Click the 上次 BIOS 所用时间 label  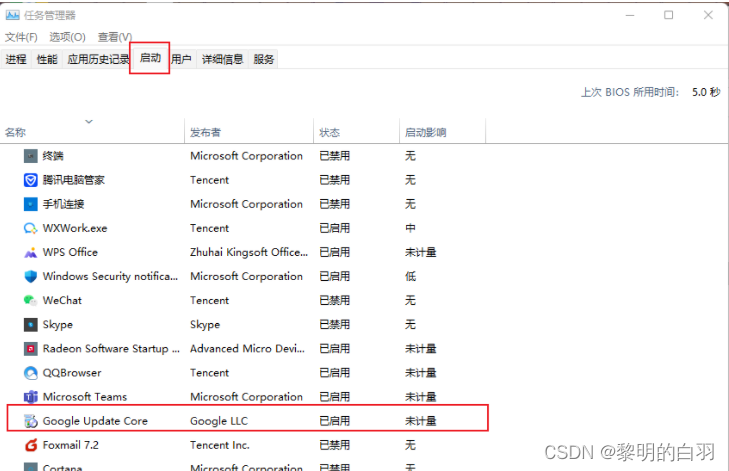[x=630, y=92]
